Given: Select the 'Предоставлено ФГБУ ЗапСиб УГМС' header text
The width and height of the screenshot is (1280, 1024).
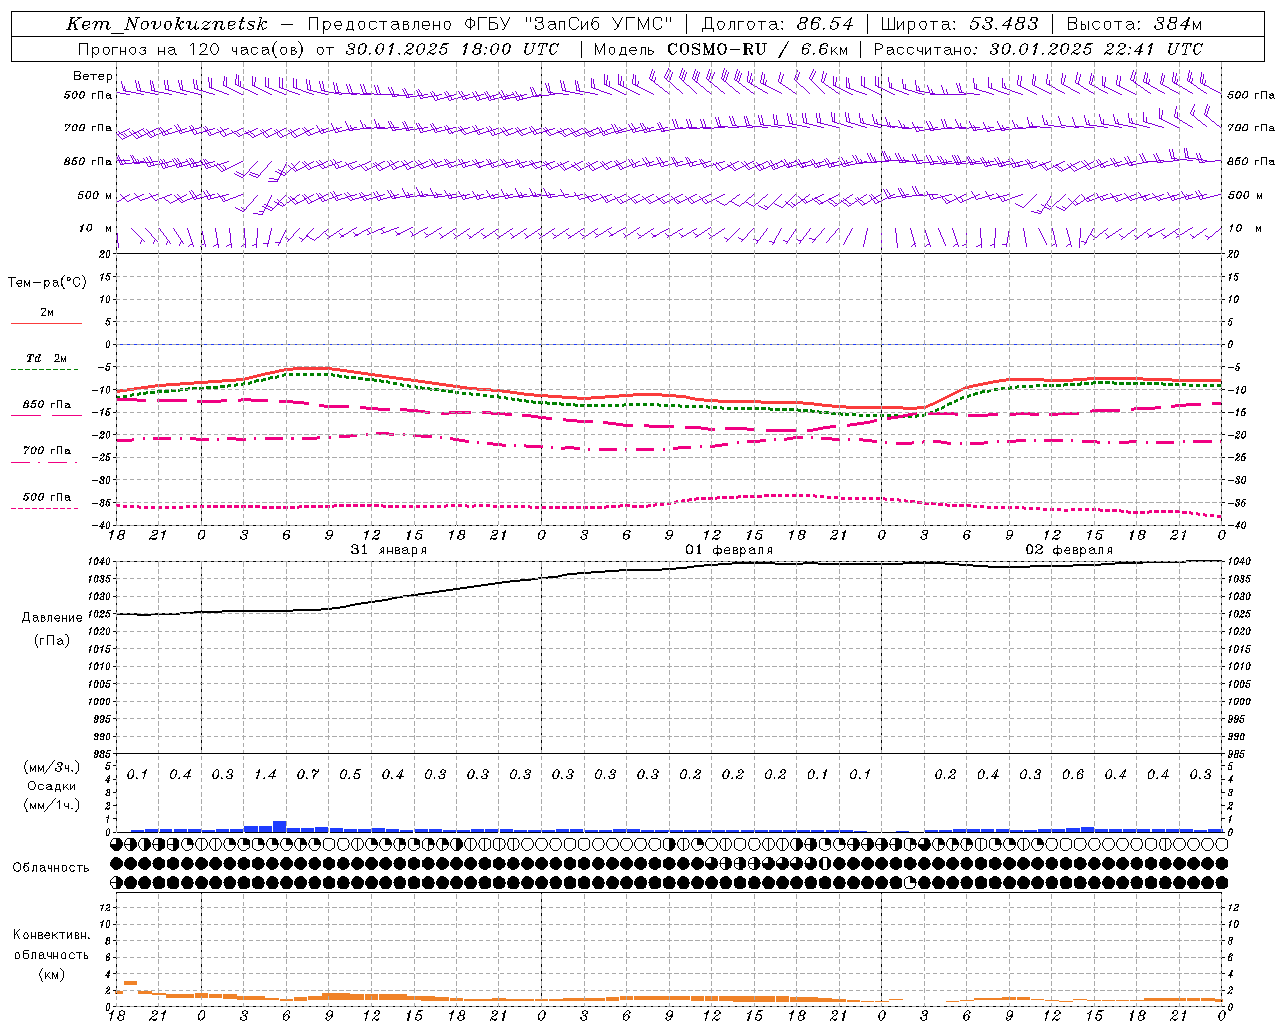Looking at the screenshot, I should click(x=490, y=24).
